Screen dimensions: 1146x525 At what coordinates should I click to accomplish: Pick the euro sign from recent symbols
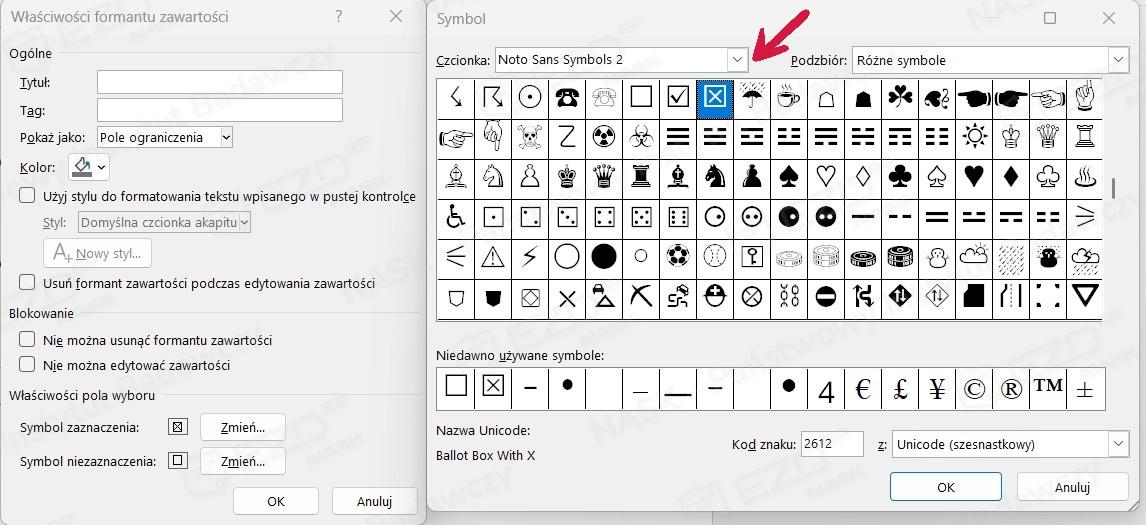863,389
